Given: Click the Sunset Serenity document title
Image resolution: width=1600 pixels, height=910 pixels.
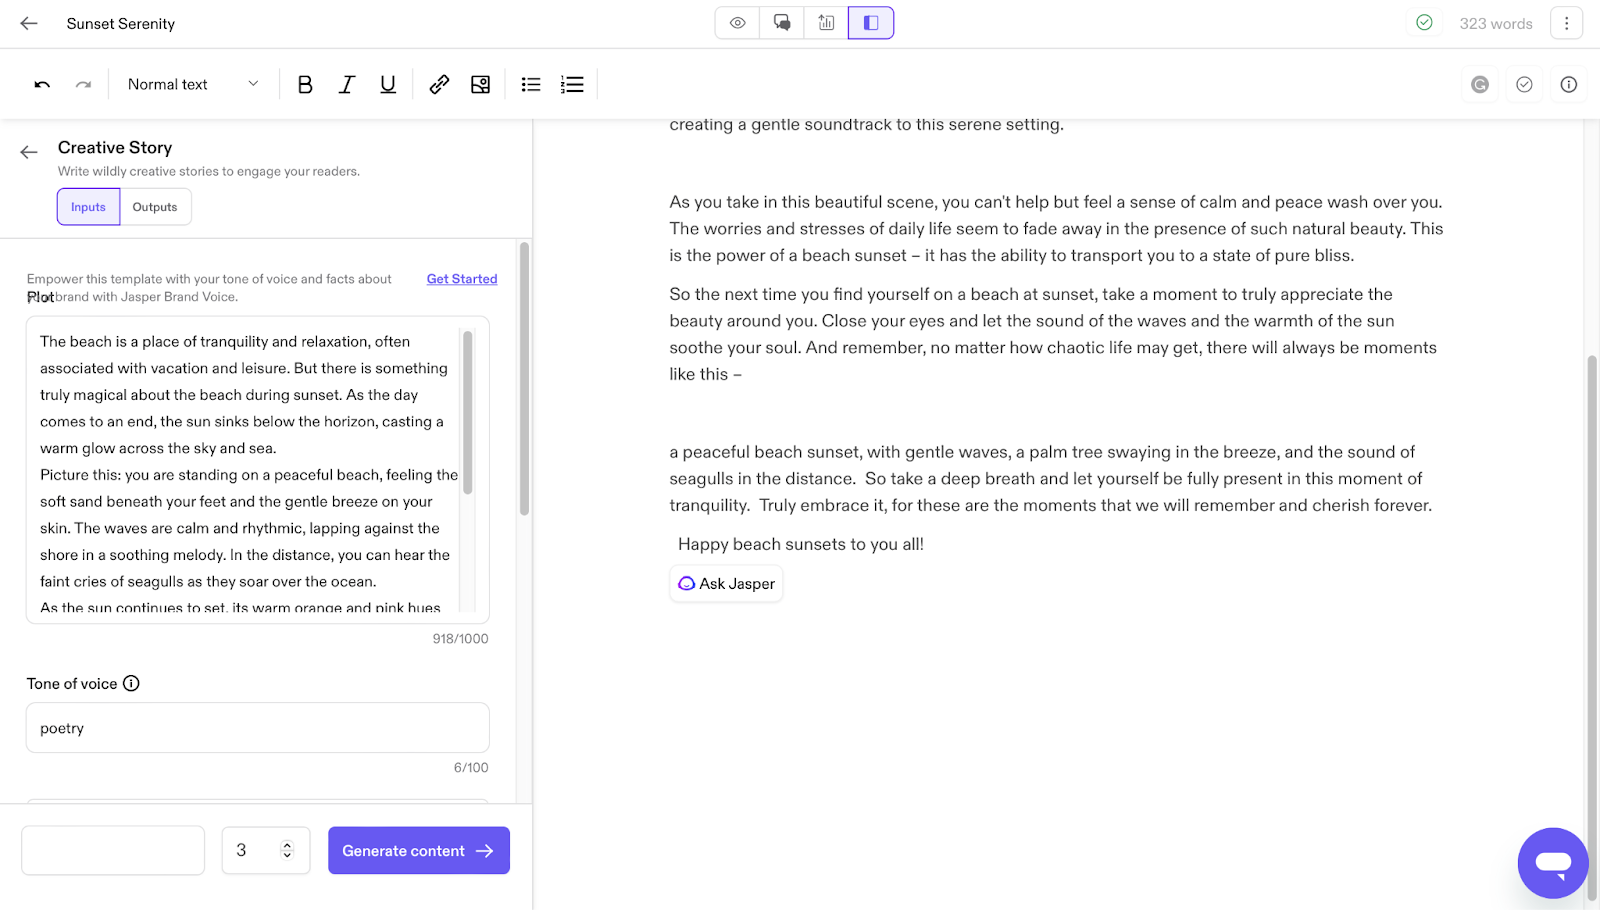Looking at the screenshot, I should click(121, 23).
